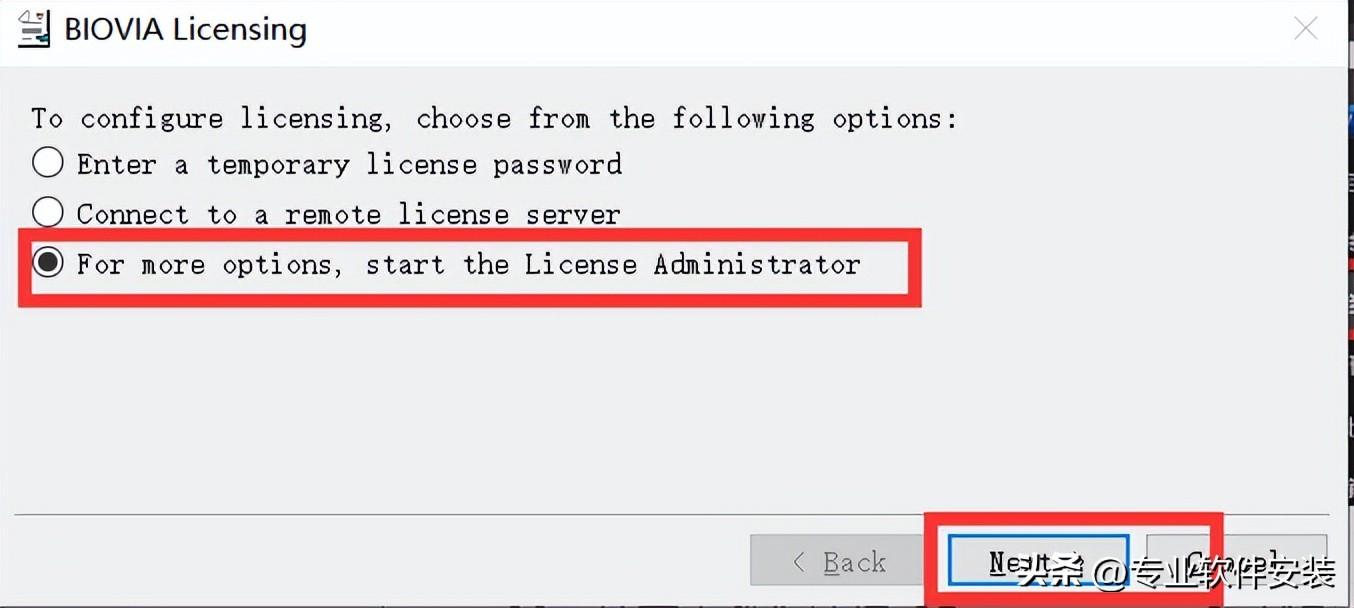Screen dimensions: 1354x608
Task: Click the 'Connect to a remote license server' label
Action: (348, 214)
